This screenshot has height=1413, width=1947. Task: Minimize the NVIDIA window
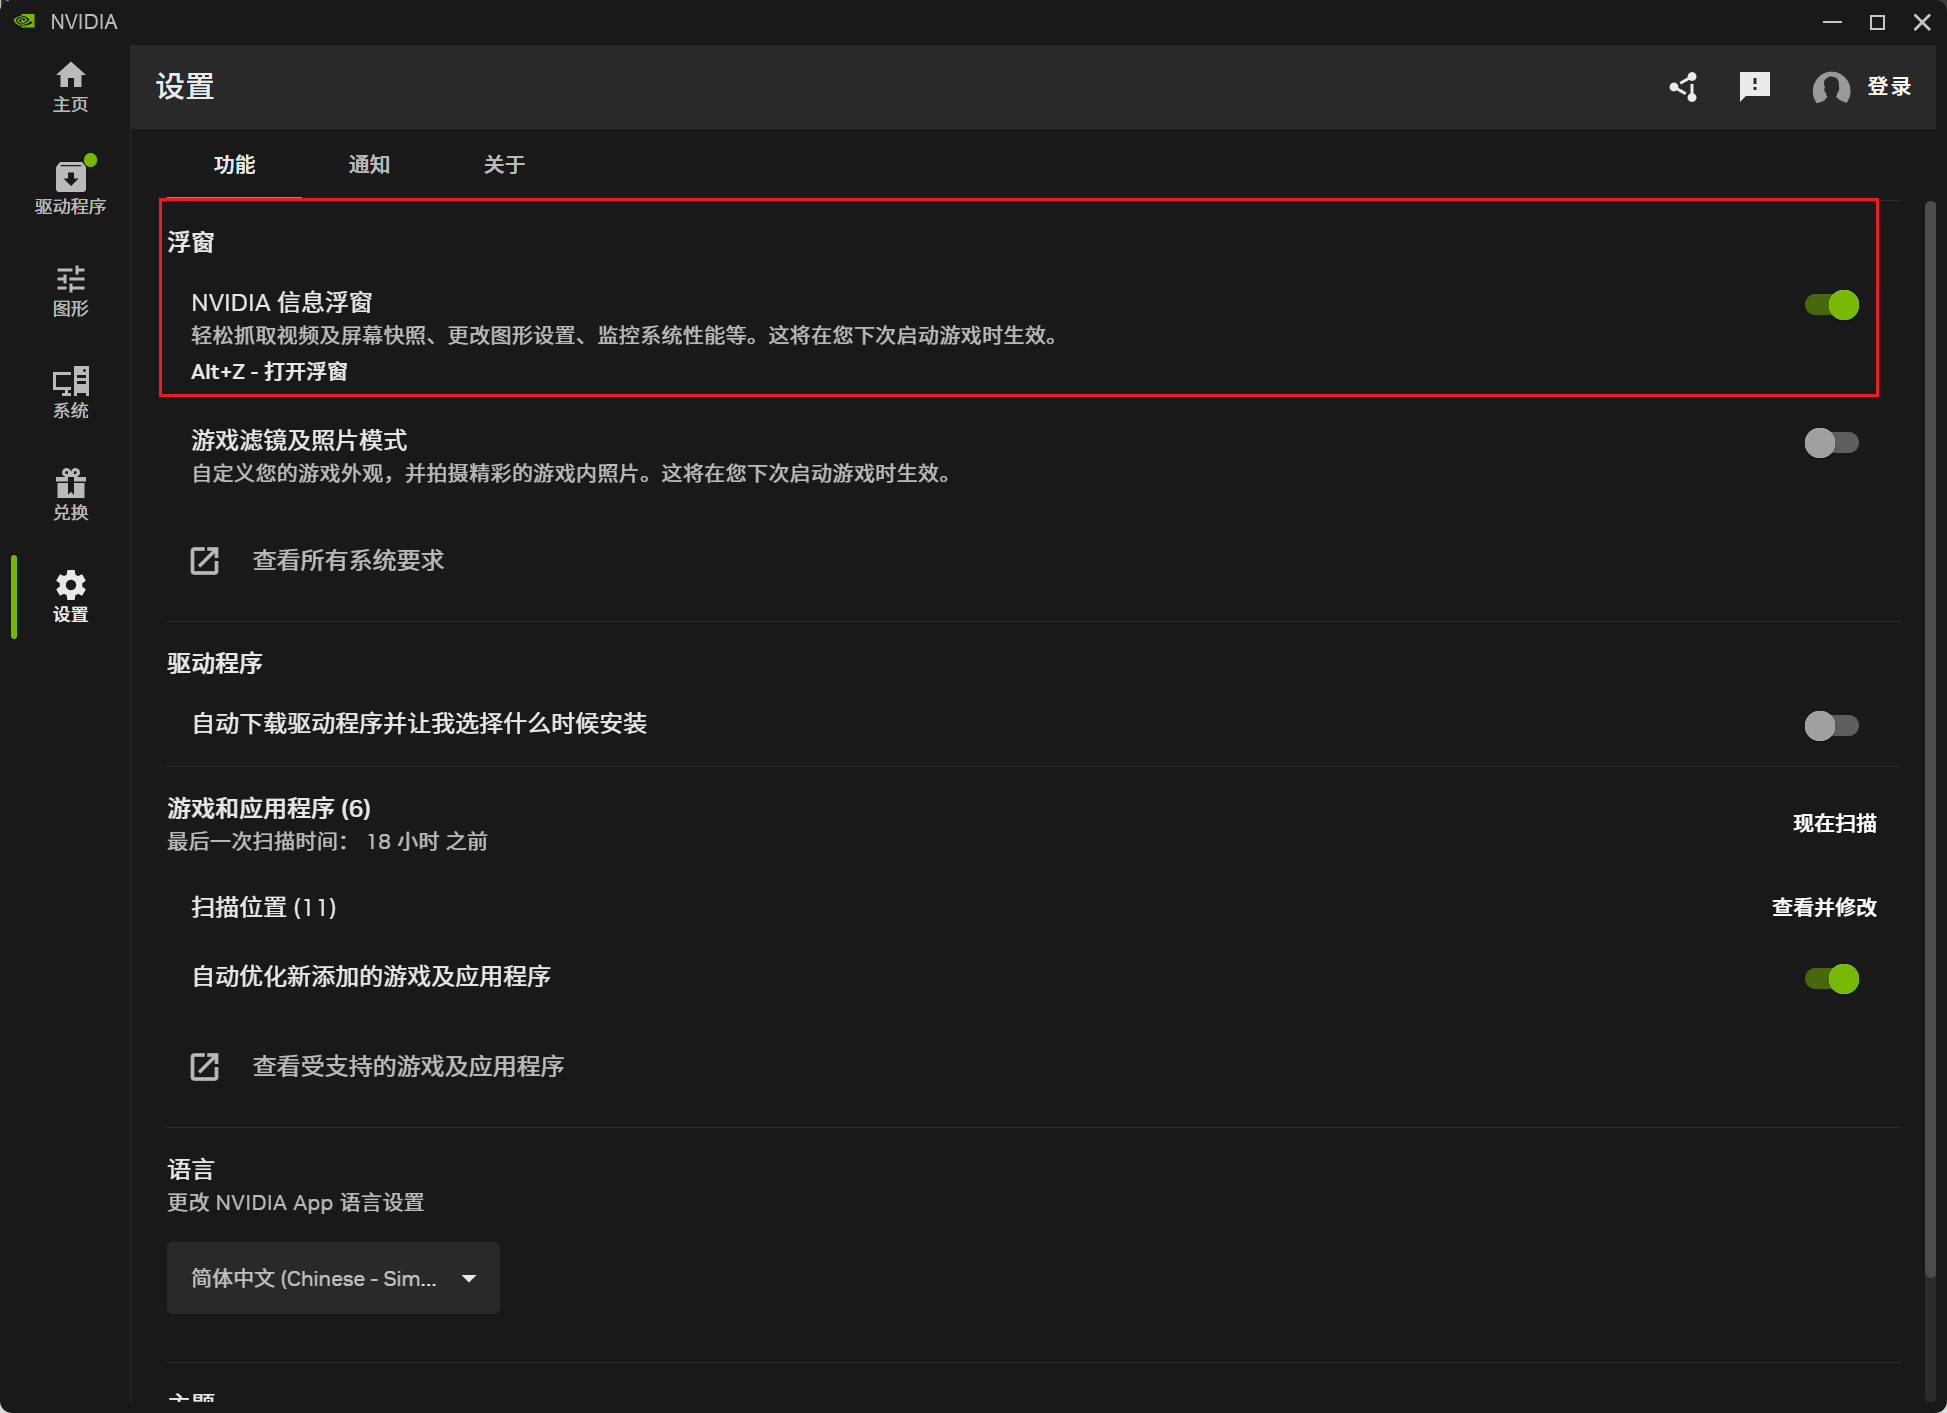click(1832, 22)
